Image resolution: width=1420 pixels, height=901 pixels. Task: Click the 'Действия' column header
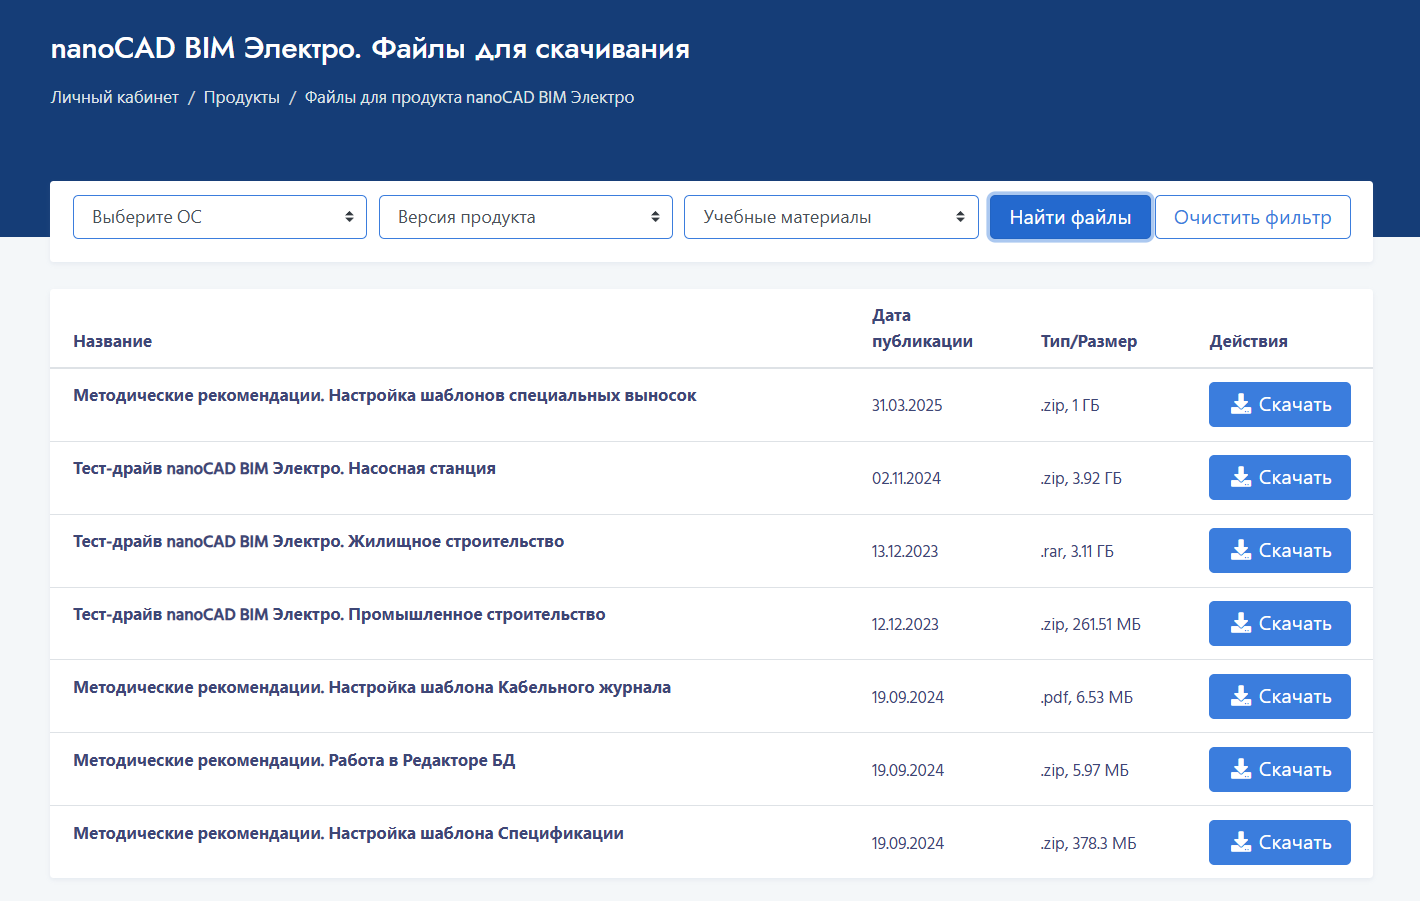pyautogui.click(x=1249, y=341)
